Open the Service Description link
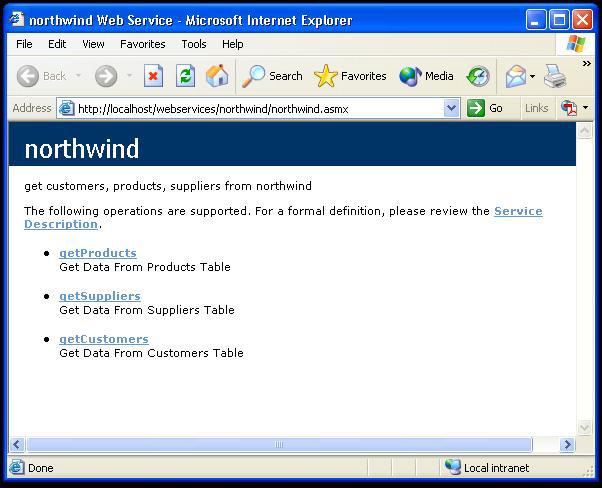Screen dimensions: 602x488 (x=518, y=211)
